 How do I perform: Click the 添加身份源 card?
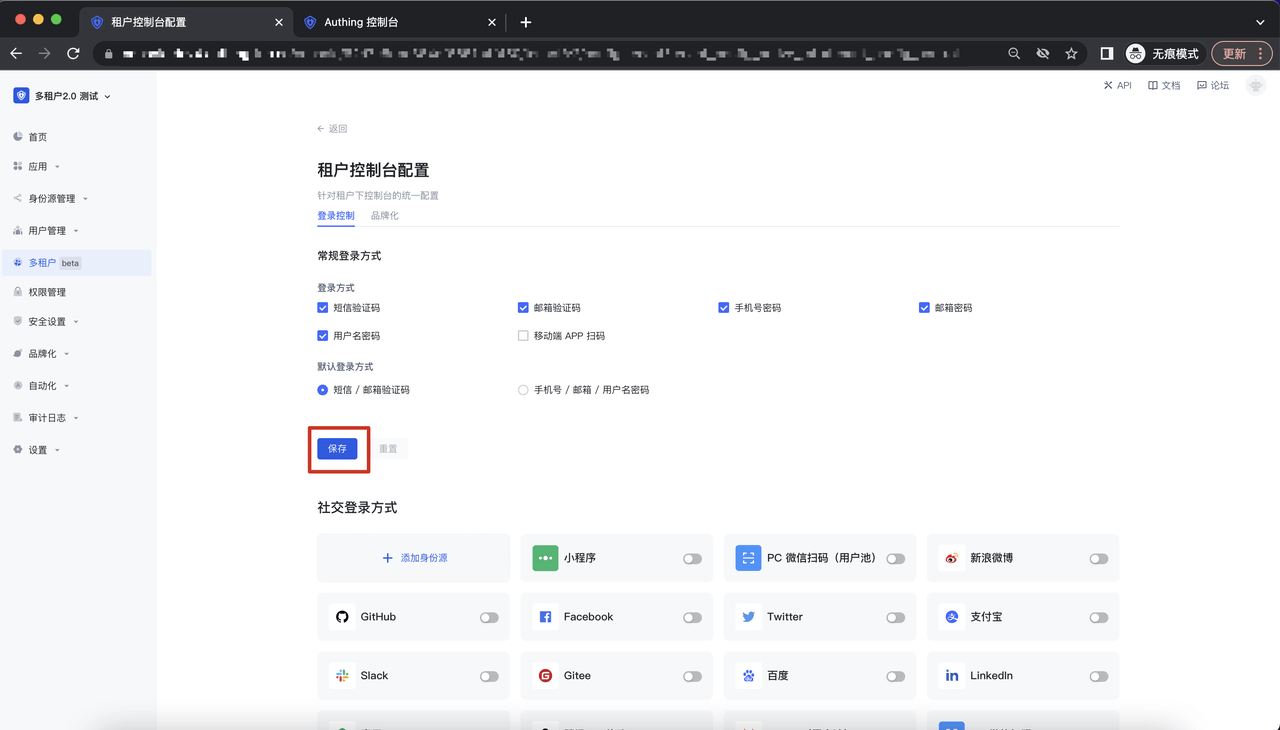(x=414, y=558)
